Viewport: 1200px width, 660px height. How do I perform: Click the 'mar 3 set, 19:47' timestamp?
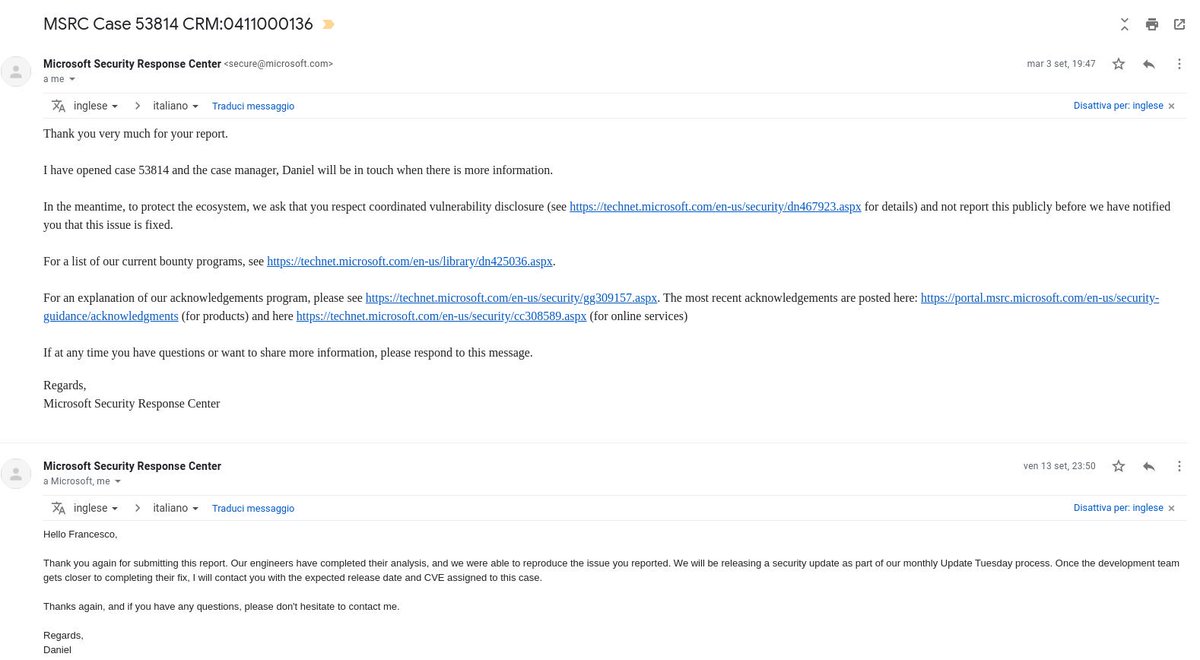pos(1061,64)
